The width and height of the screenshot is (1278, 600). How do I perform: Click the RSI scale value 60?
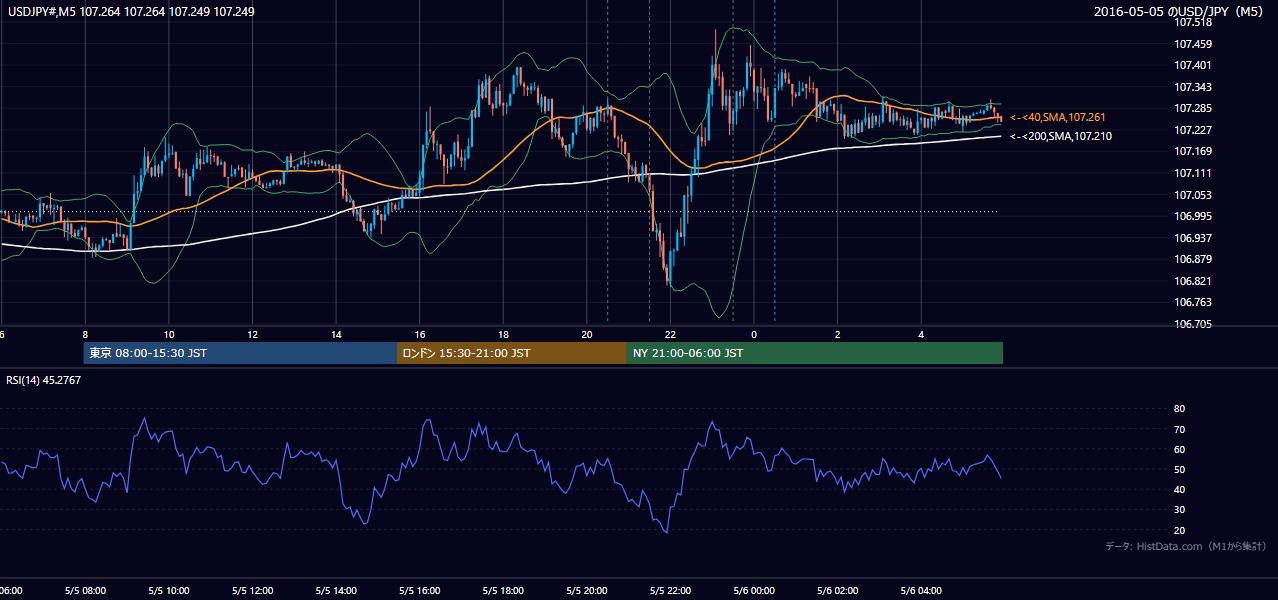coord(1179,449)
